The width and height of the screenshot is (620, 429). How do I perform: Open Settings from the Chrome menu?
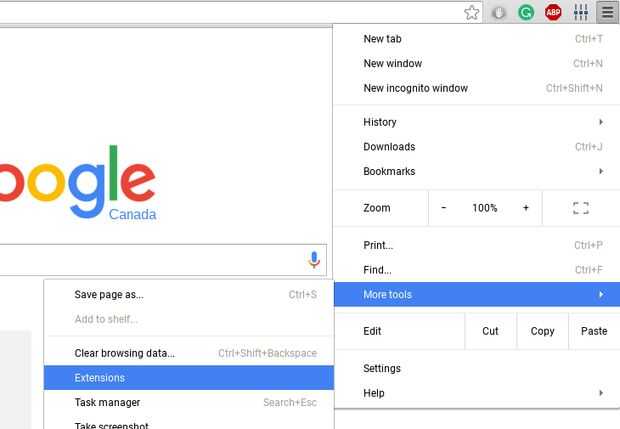point(382,368)
